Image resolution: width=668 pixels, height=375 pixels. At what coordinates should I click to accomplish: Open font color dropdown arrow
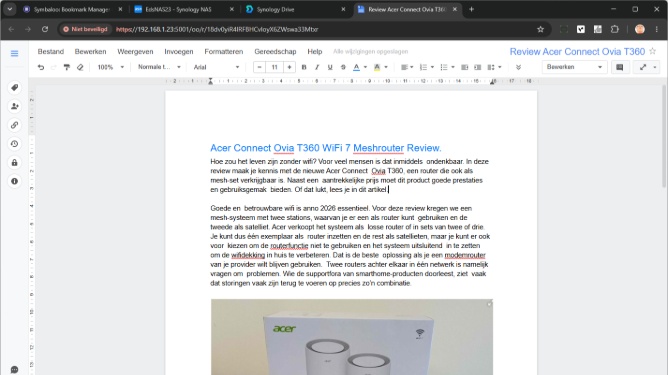366,67
